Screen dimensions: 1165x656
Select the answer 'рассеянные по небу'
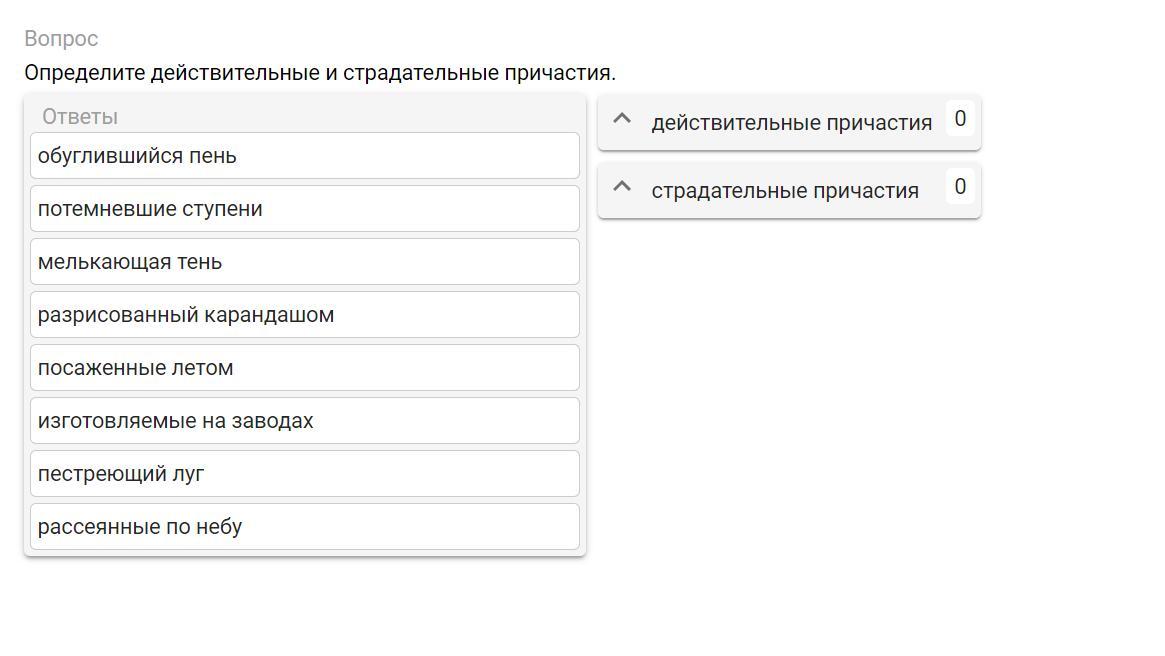(x=304, y=527)
